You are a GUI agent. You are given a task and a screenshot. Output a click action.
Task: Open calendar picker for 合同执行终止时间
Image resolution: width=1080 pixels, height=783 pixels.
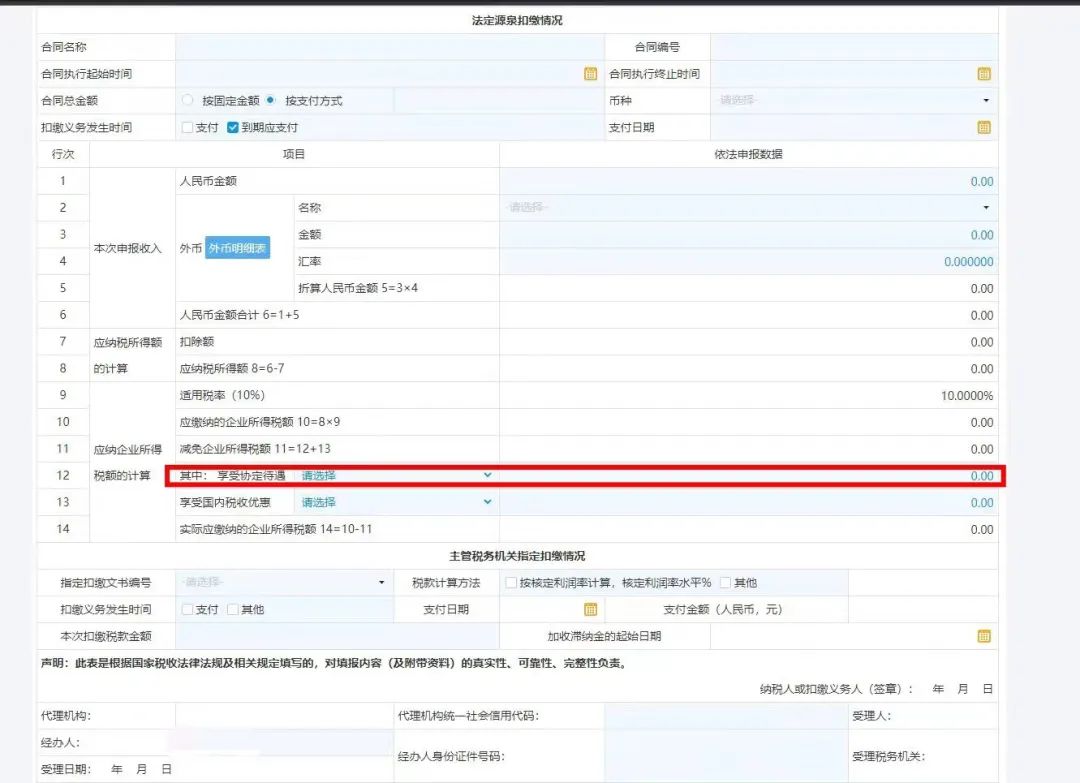click(984, 74)
